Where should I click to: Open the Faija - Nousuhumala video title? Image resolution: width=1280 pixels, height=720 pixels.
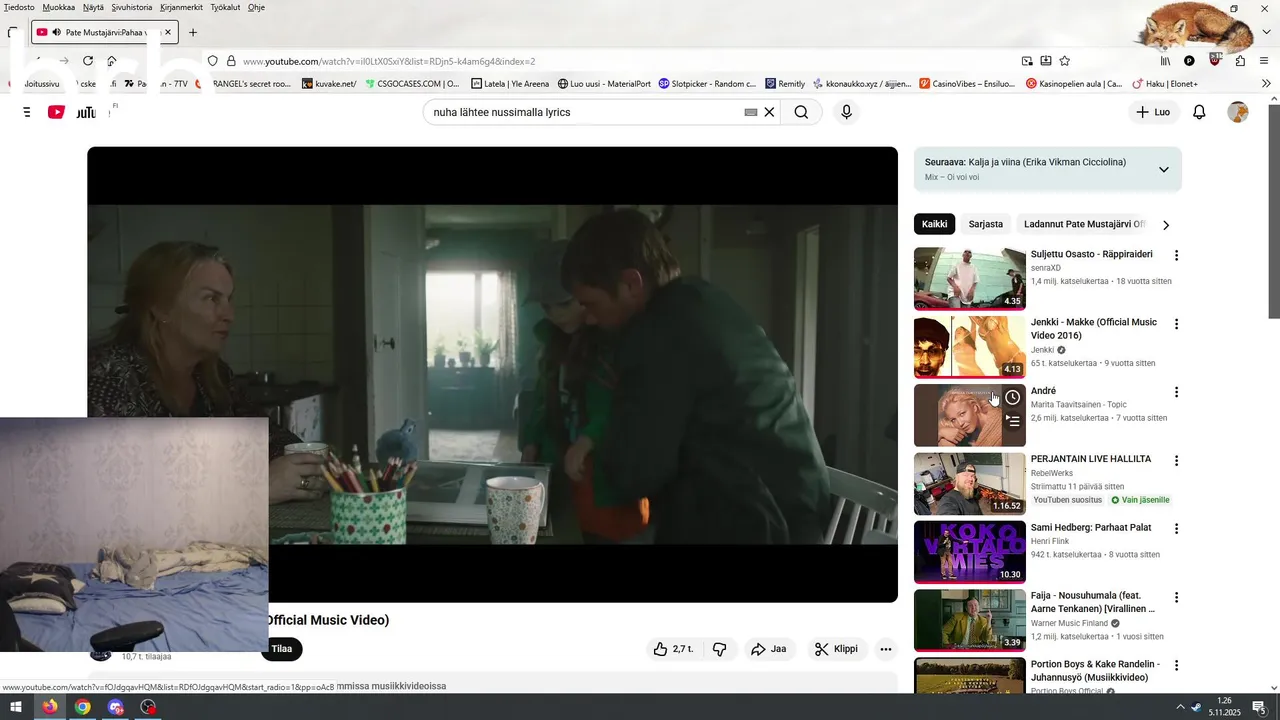point(1093,602)
